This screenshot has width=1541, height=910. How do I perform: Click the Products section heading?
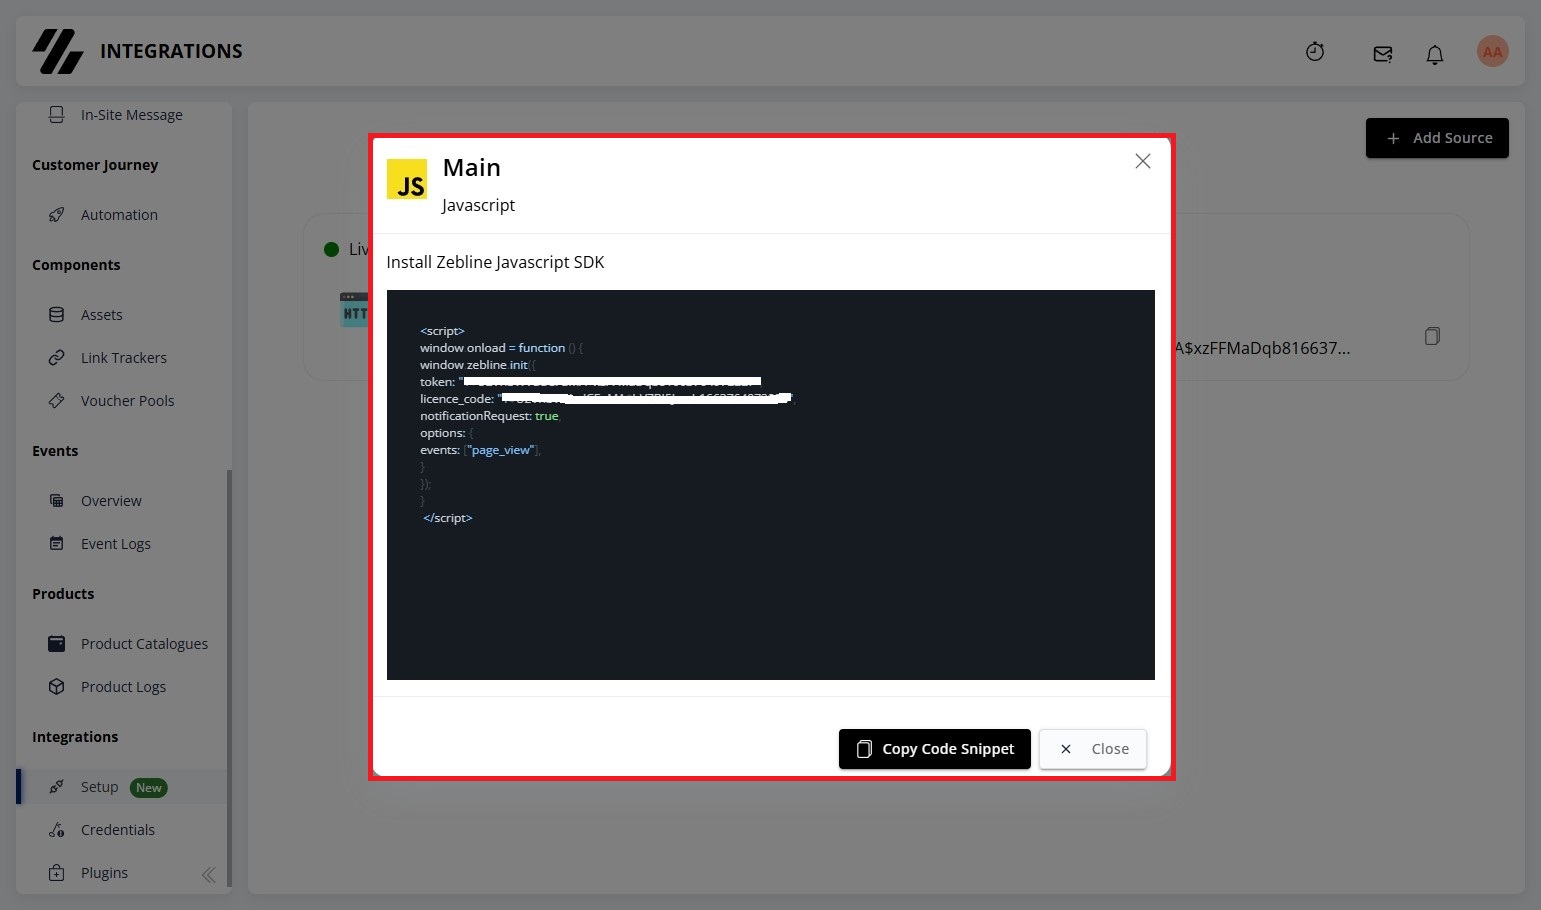pyautogui.click(x=63, y=594)
